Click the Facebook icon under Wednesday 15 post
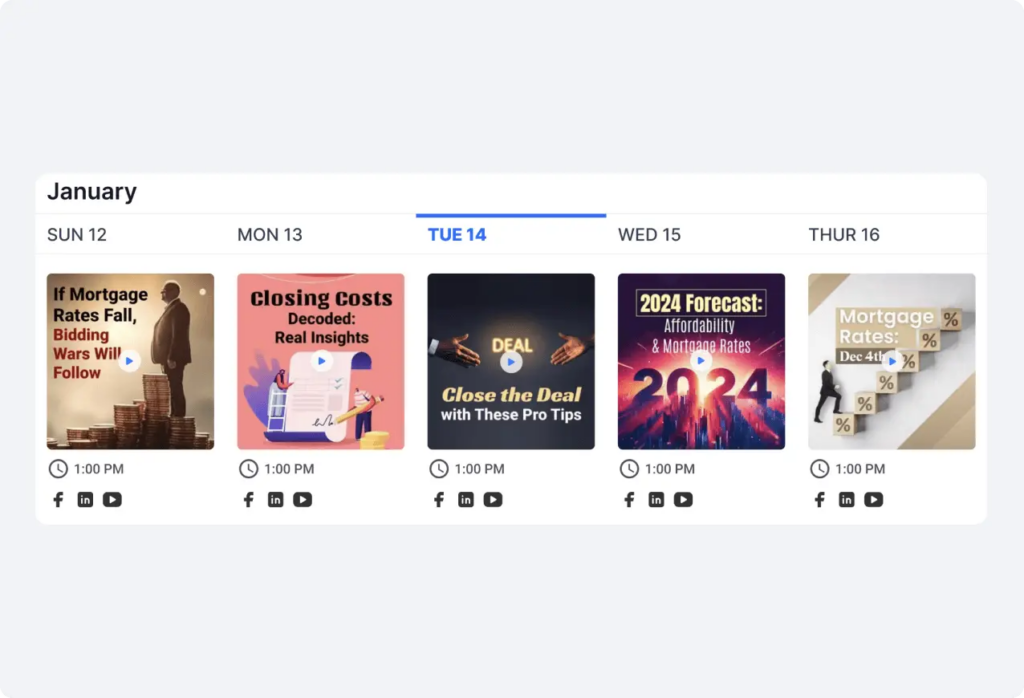The height and width of the screenshot is (698, 1024). click(629, 500)
